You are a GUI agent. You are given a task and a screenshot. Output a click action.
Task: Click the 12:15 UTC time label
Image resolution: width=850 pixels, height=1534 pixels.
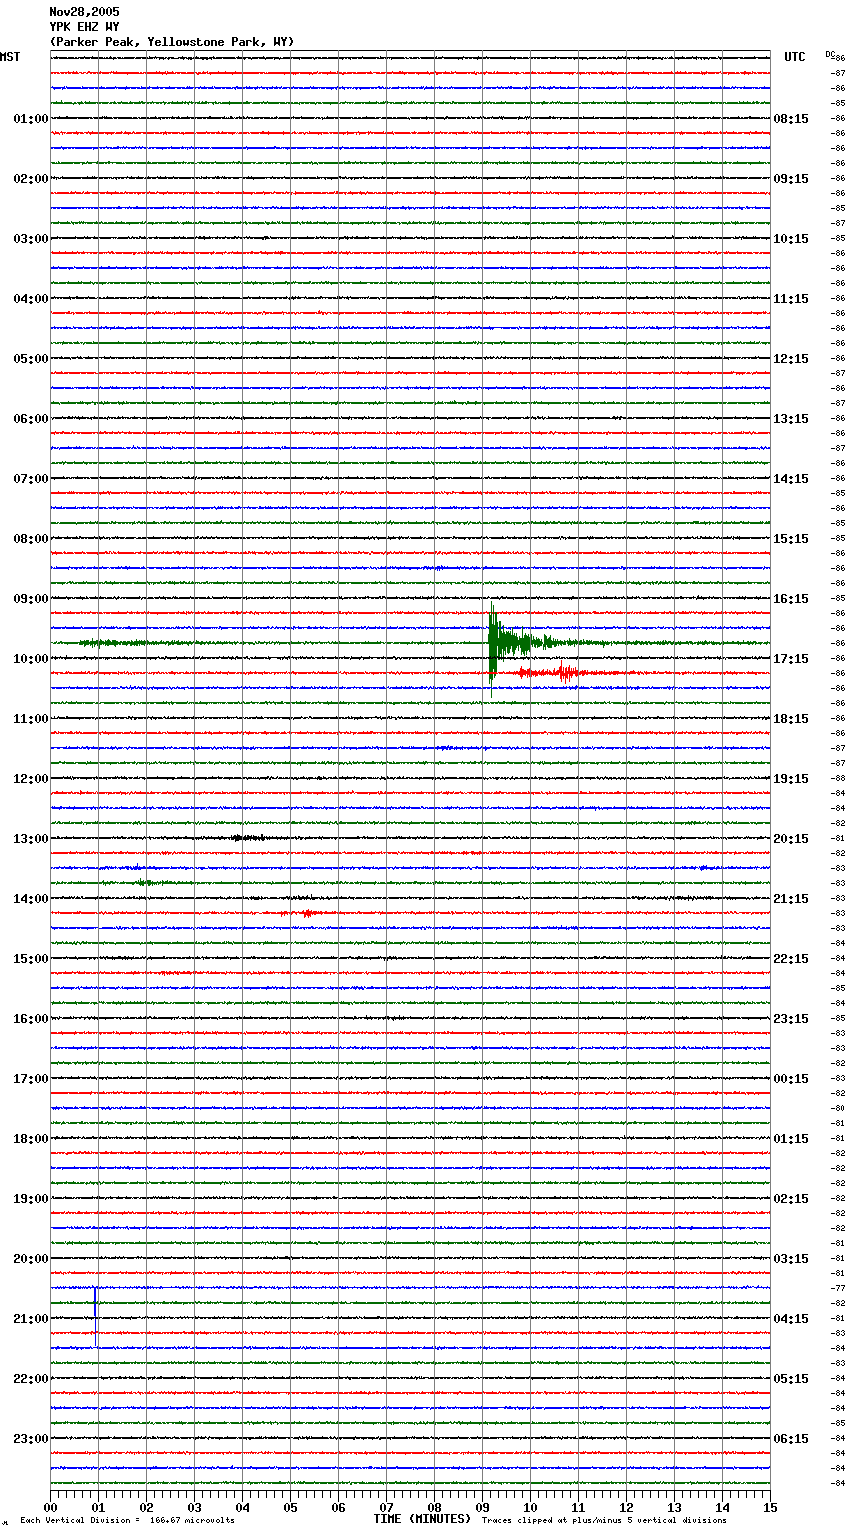[x=791, y=359]
